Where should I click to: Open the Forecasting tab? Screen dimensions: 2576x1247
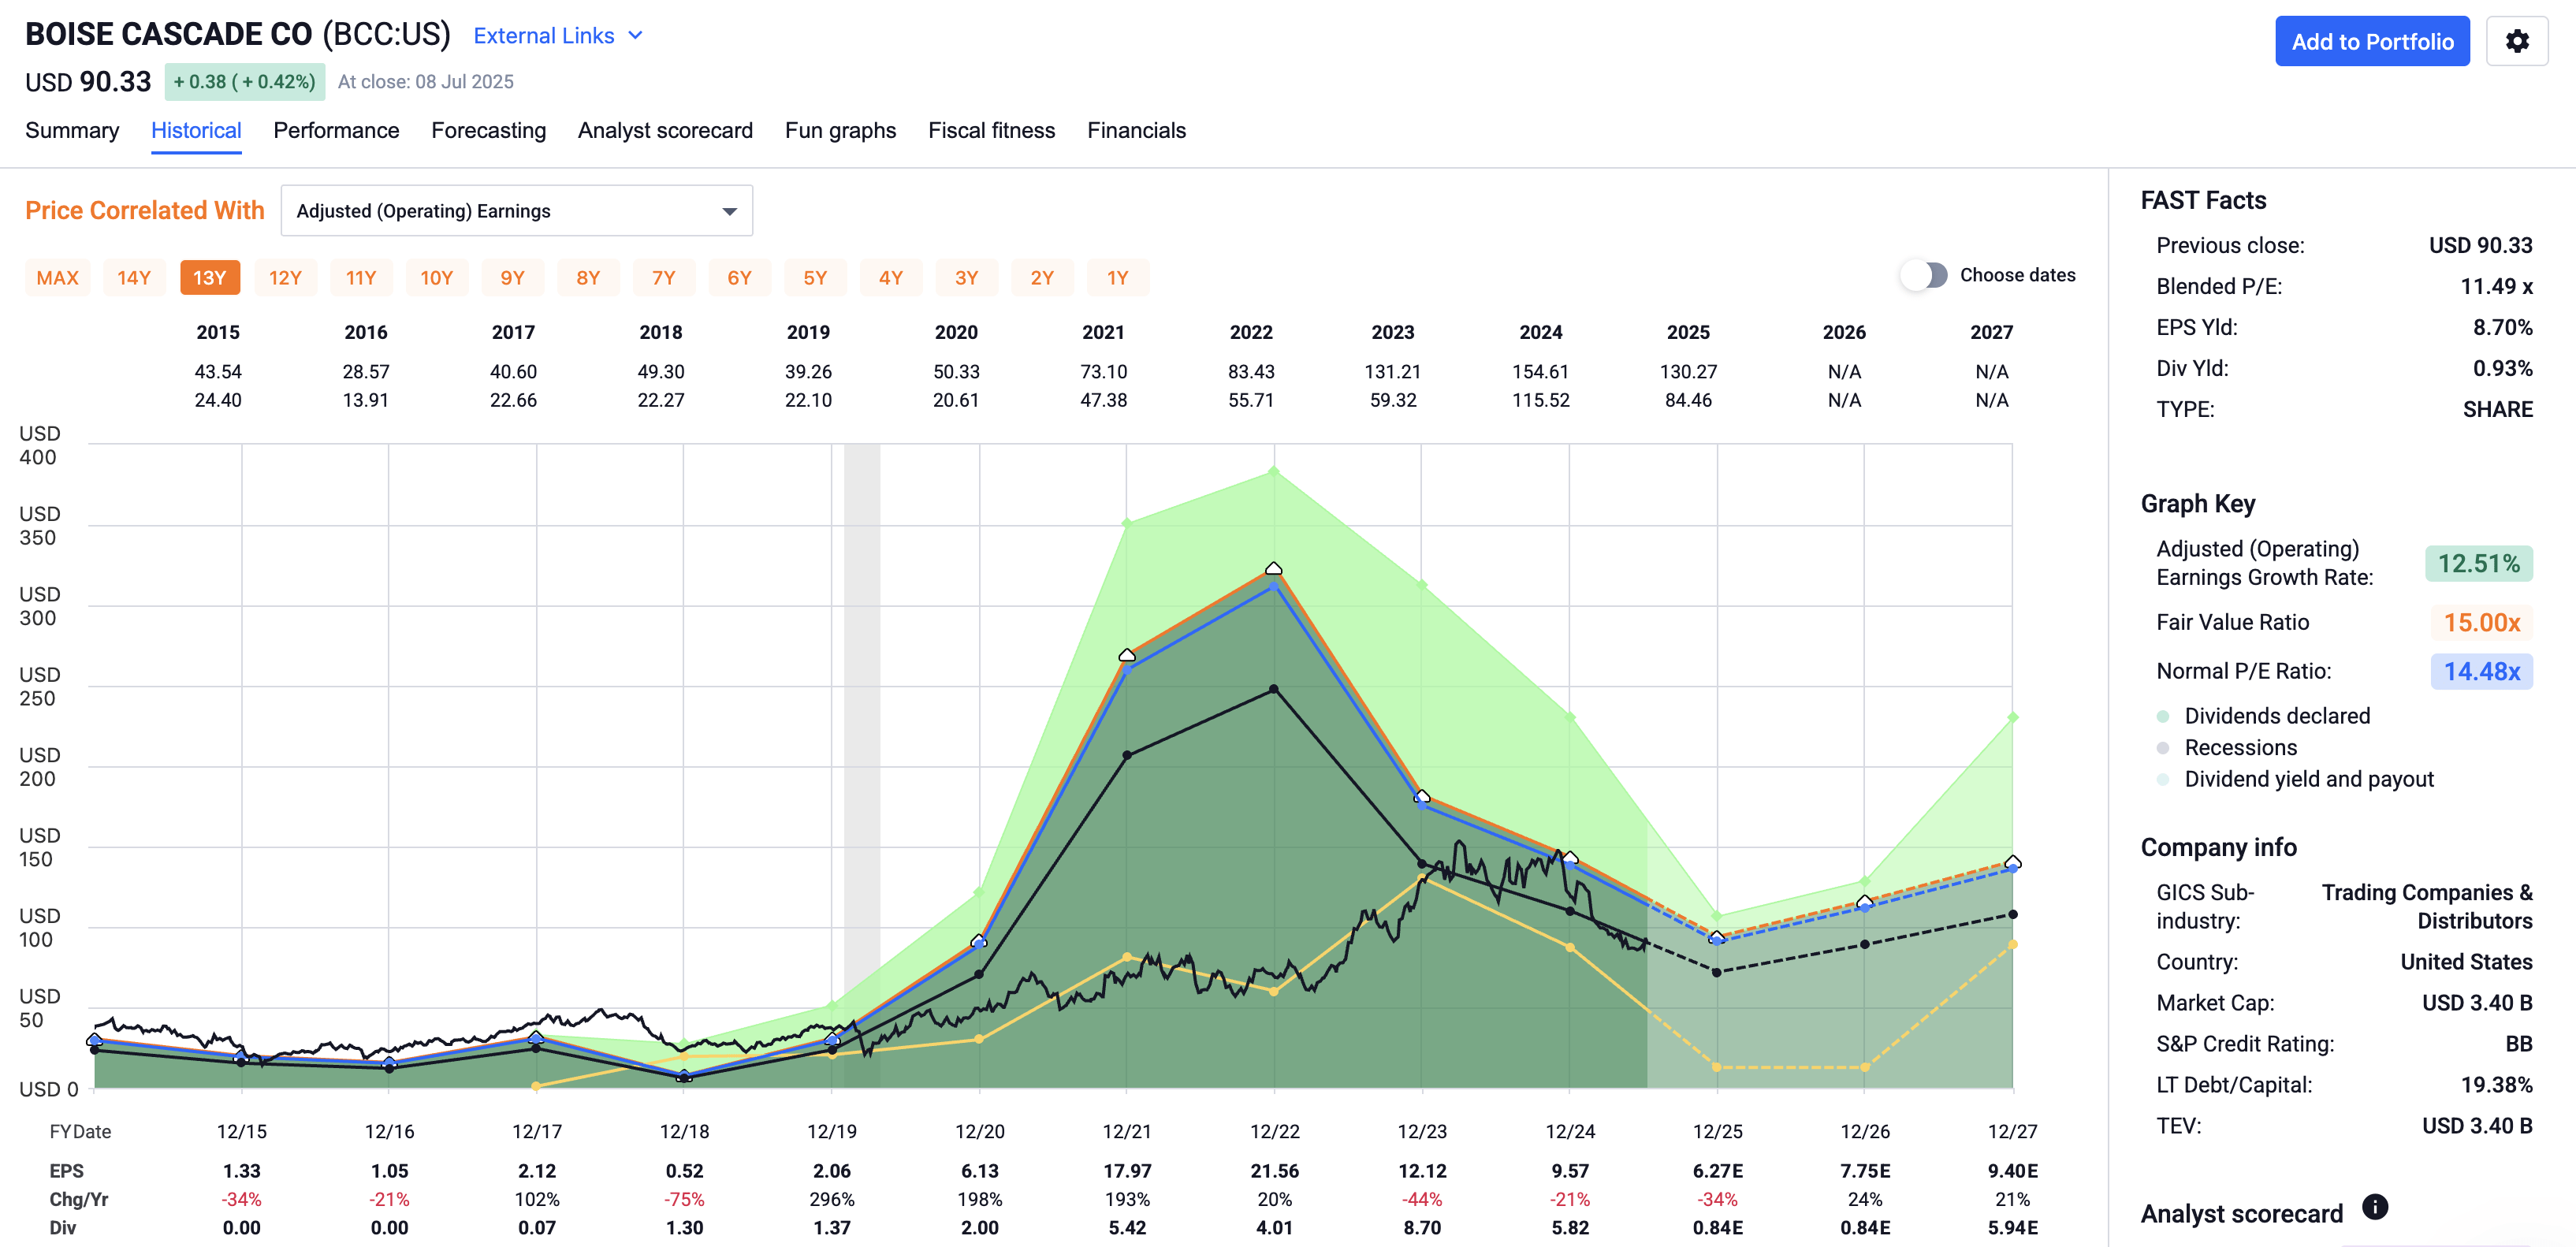coord(489,130)
